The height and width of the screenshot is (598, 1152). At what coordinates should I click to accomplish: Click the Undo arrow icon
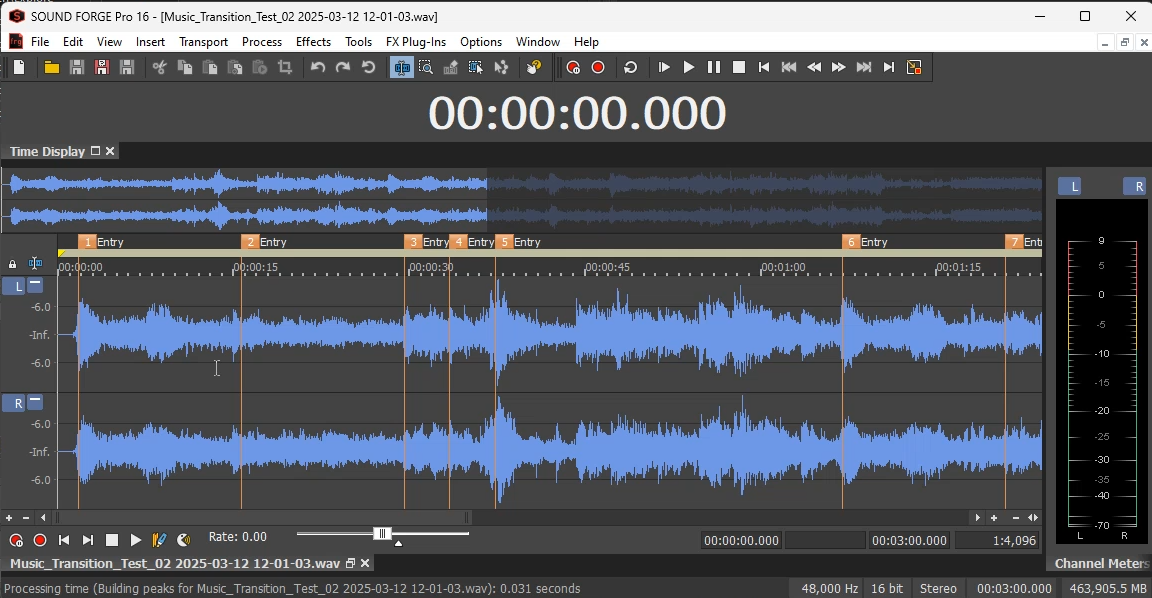pos(317,68)
